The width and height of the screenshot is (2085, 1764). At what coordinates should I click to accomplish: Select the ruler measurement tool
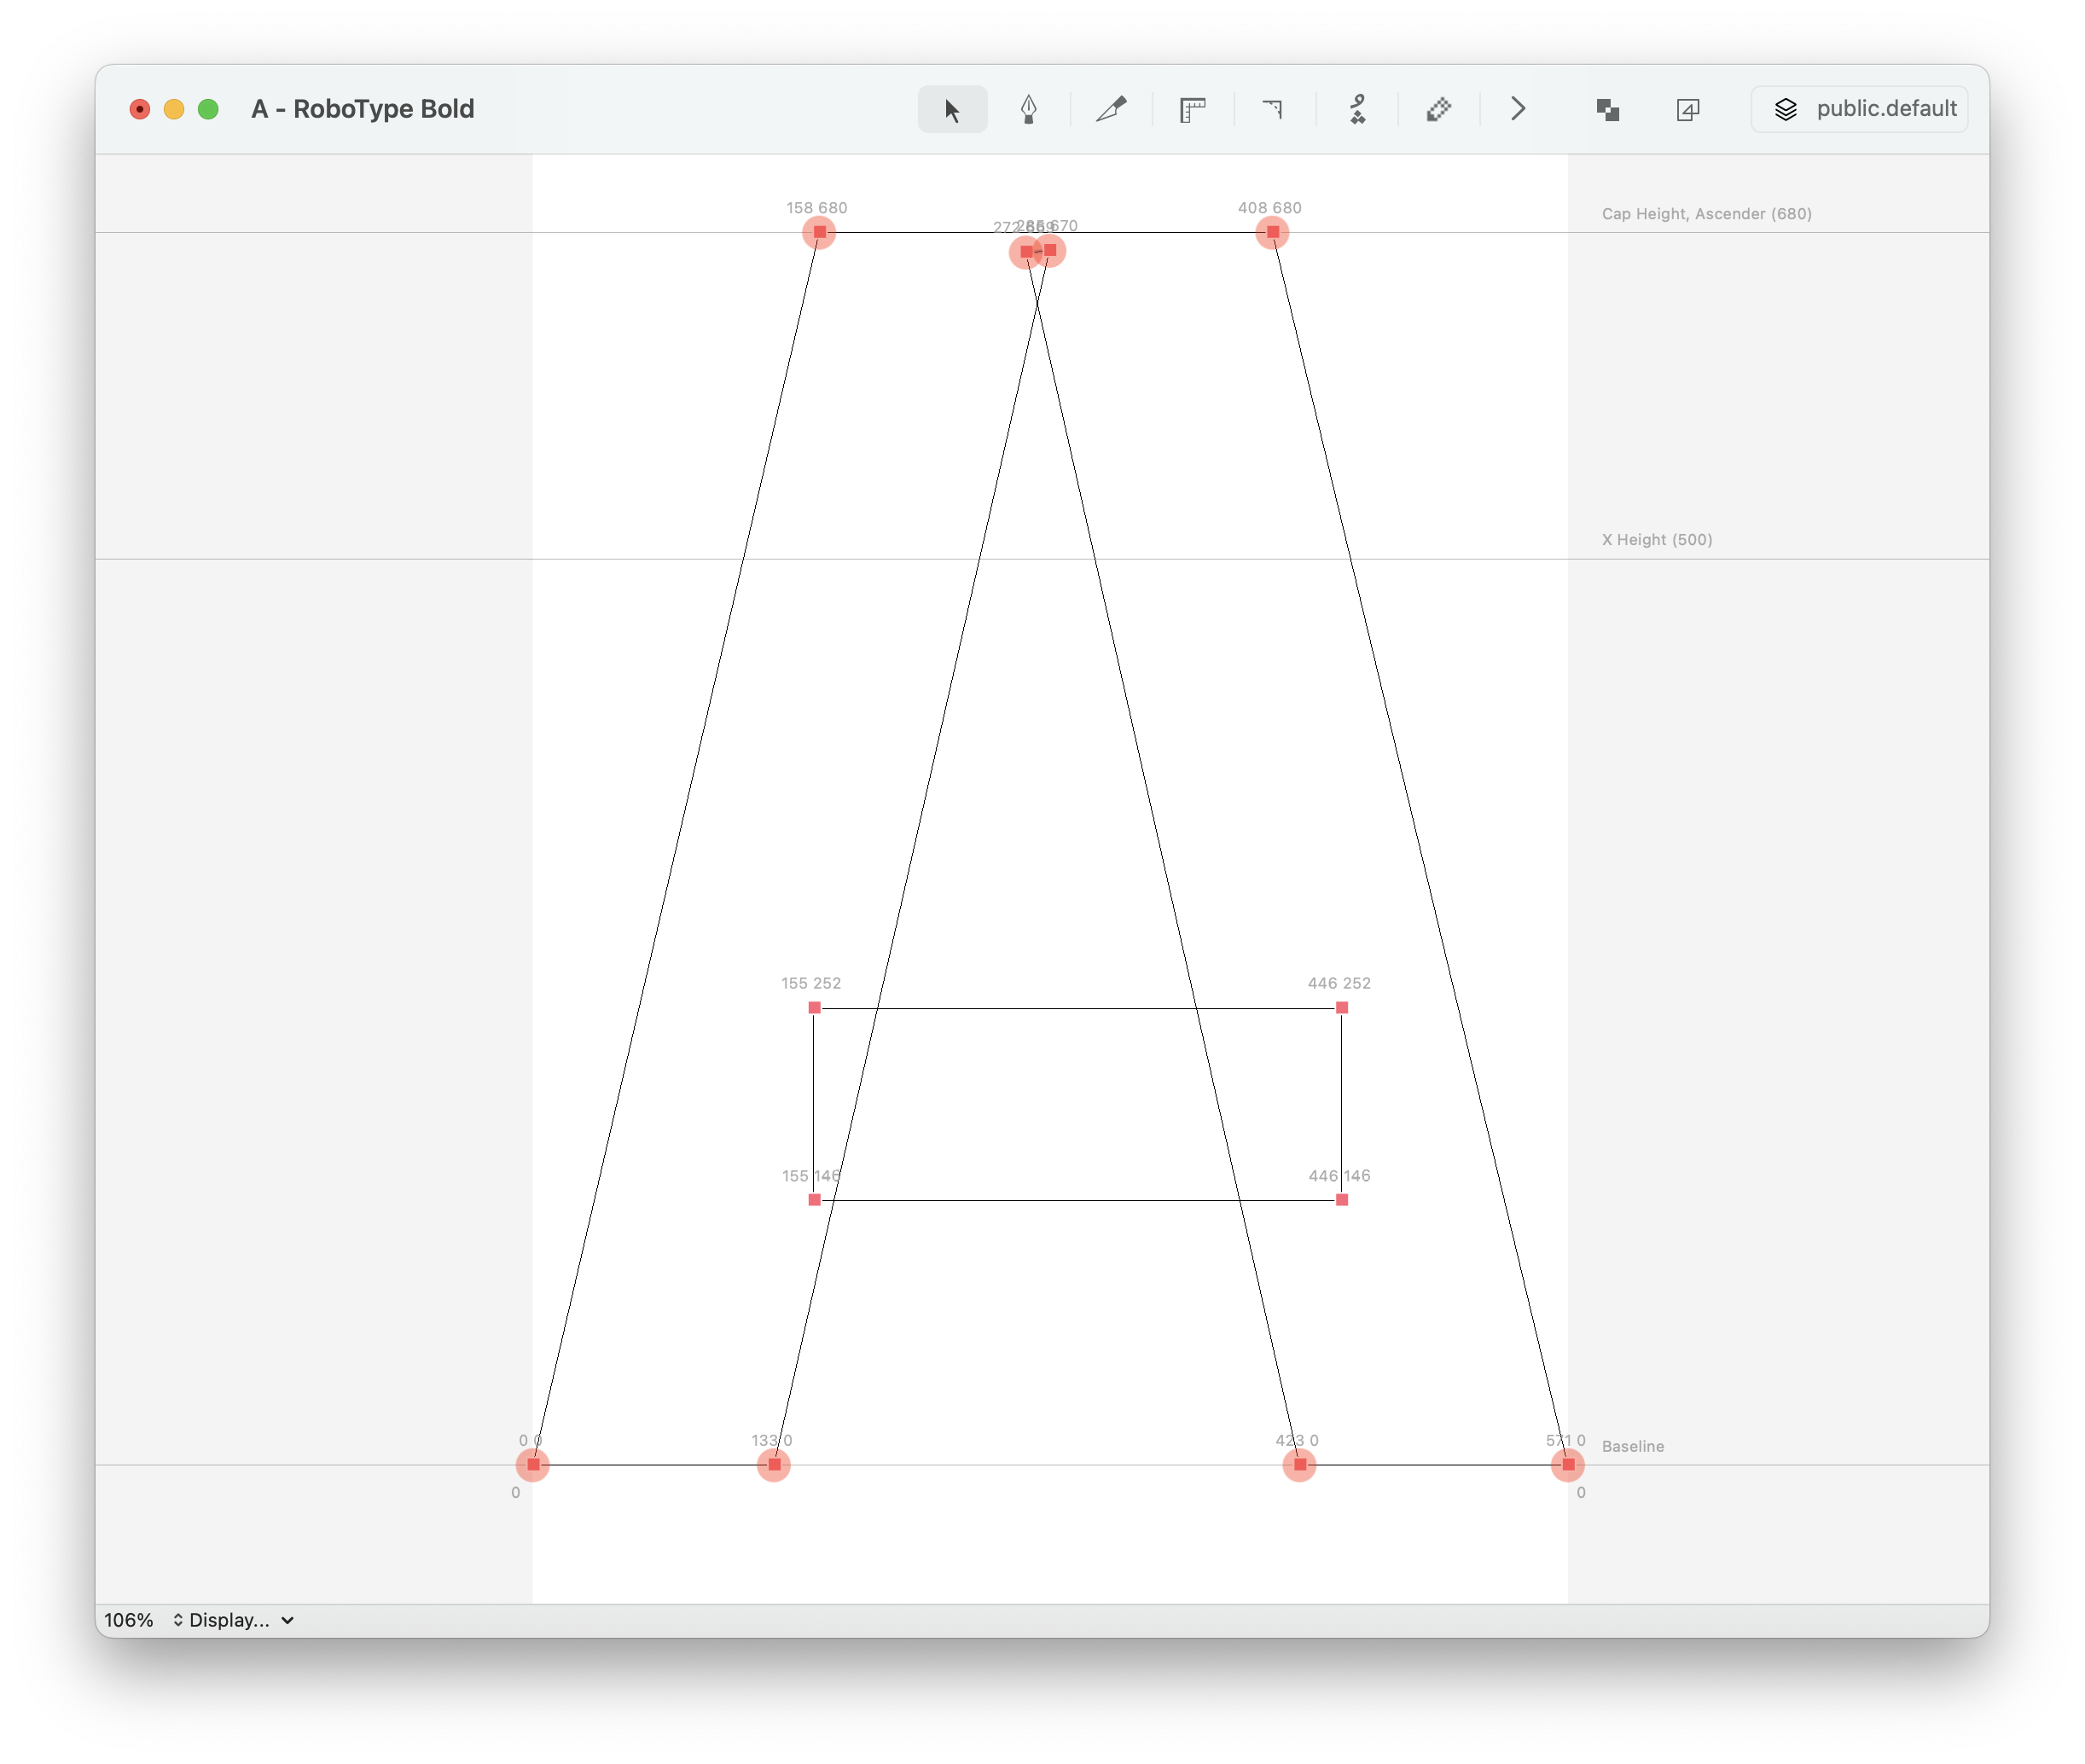tap(1192, 109)
